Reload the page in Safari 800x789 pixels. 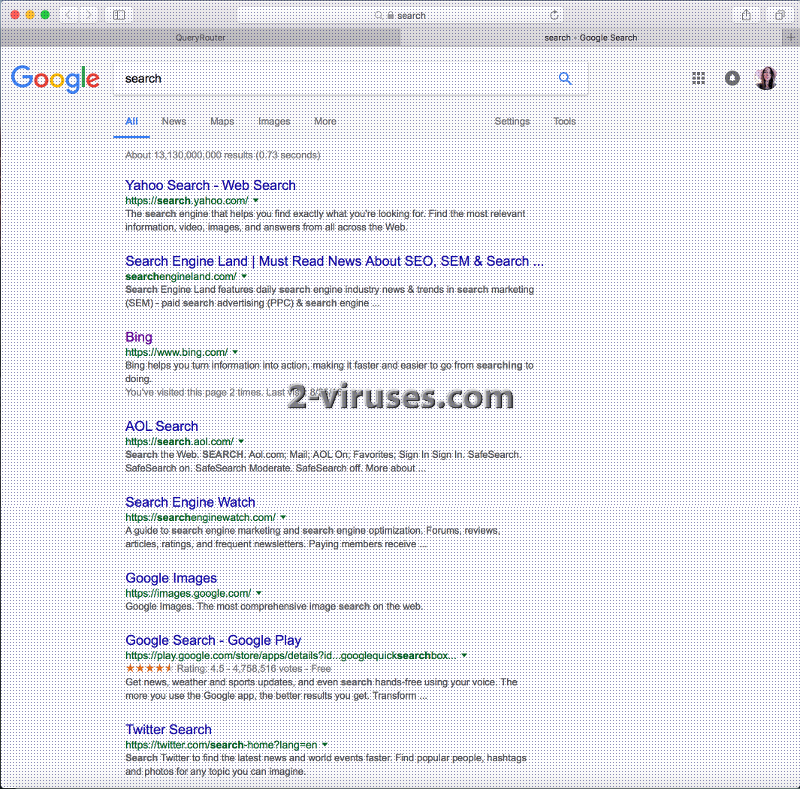click(x=555, y=15)
